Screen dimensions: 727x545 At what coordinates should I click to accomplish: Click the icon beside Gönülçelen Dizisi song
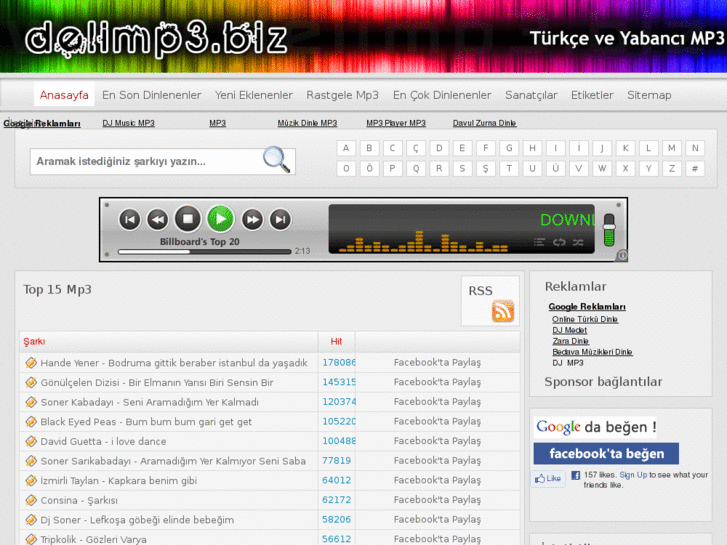[31, 382]
